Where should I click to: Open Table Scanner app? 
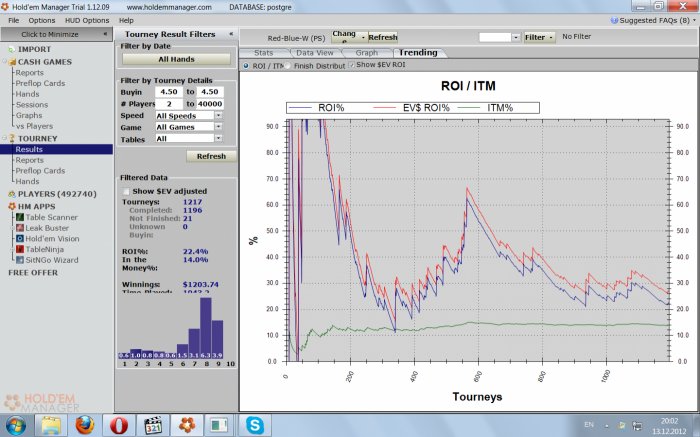[52, 216]
